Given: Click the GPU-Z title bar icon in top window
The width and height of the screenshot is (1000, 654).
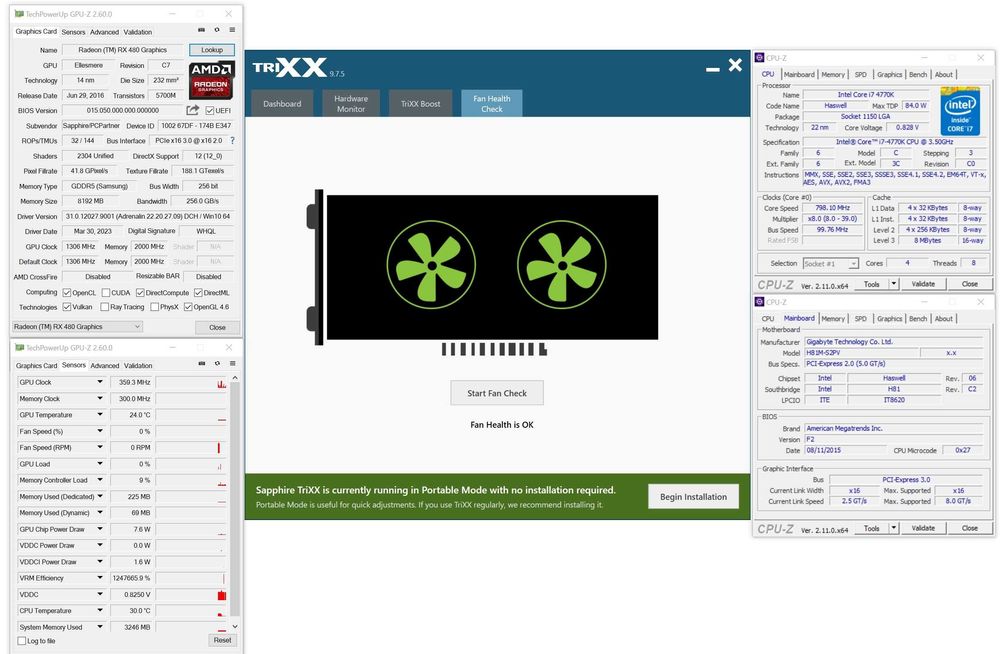Looking at the screenshot, I should click(19, 13).
